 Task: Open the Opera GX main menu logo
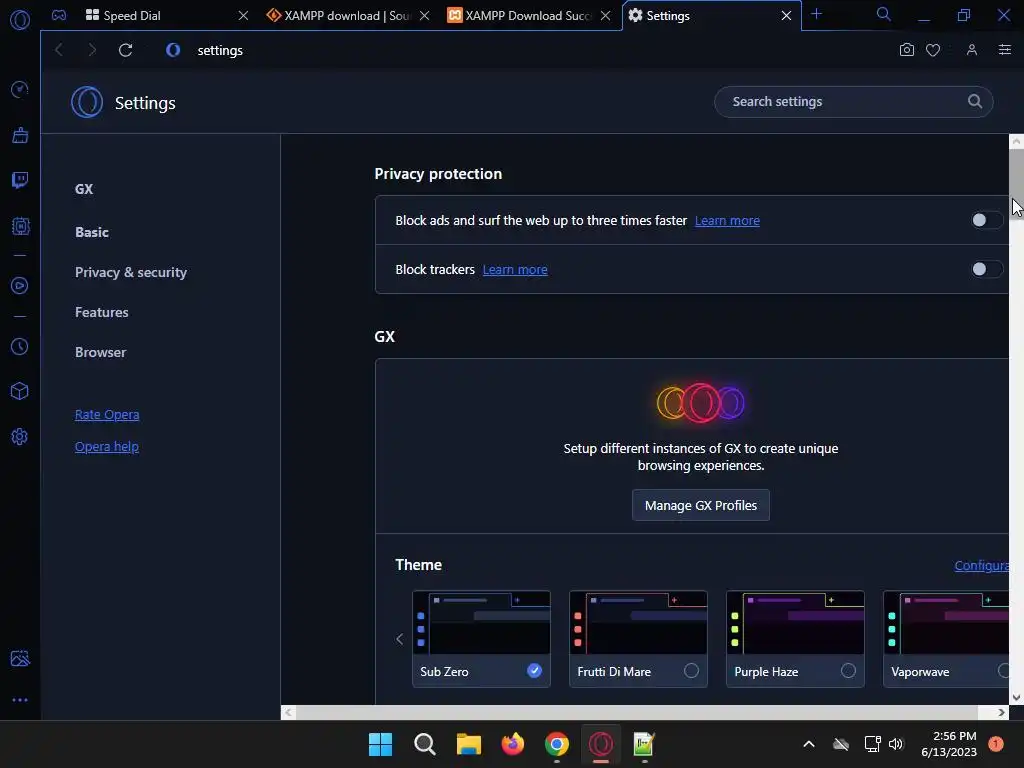click(x=20, y=20)
